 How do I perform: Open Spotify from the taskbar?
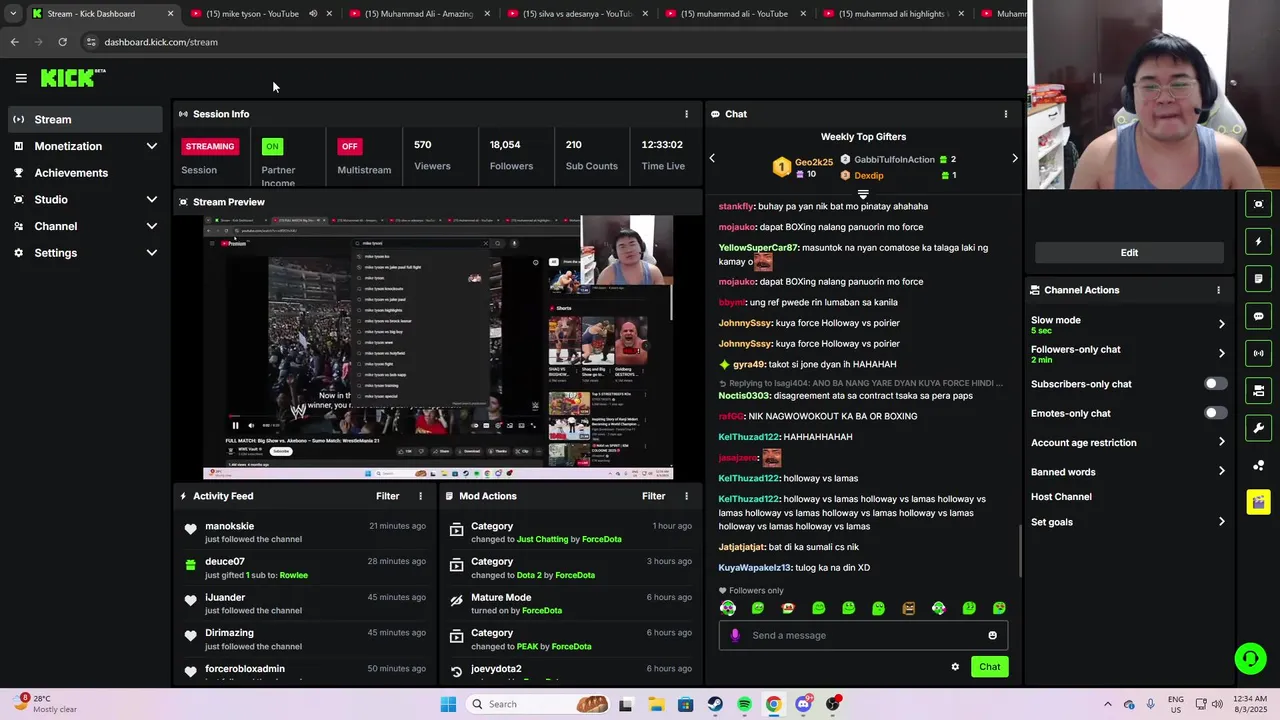click(744, 704)
